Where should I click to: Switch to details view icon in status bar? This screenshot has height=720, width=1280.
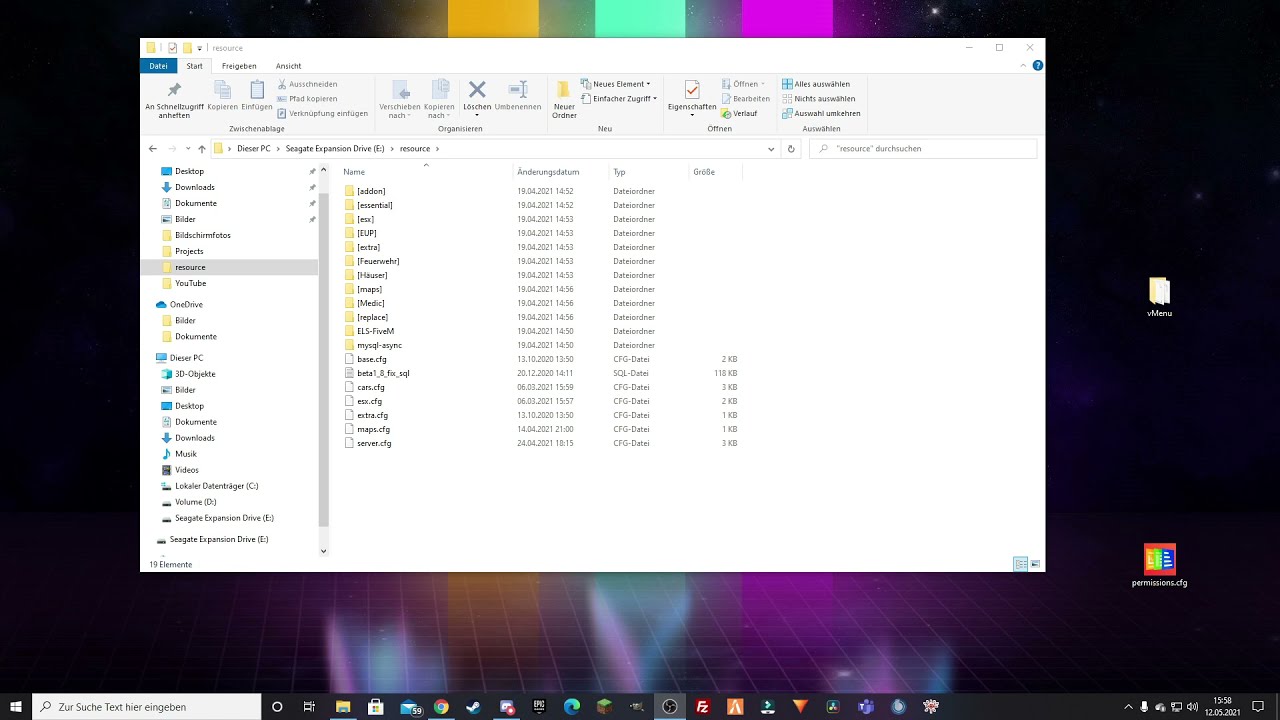(x=1020, y=564)
